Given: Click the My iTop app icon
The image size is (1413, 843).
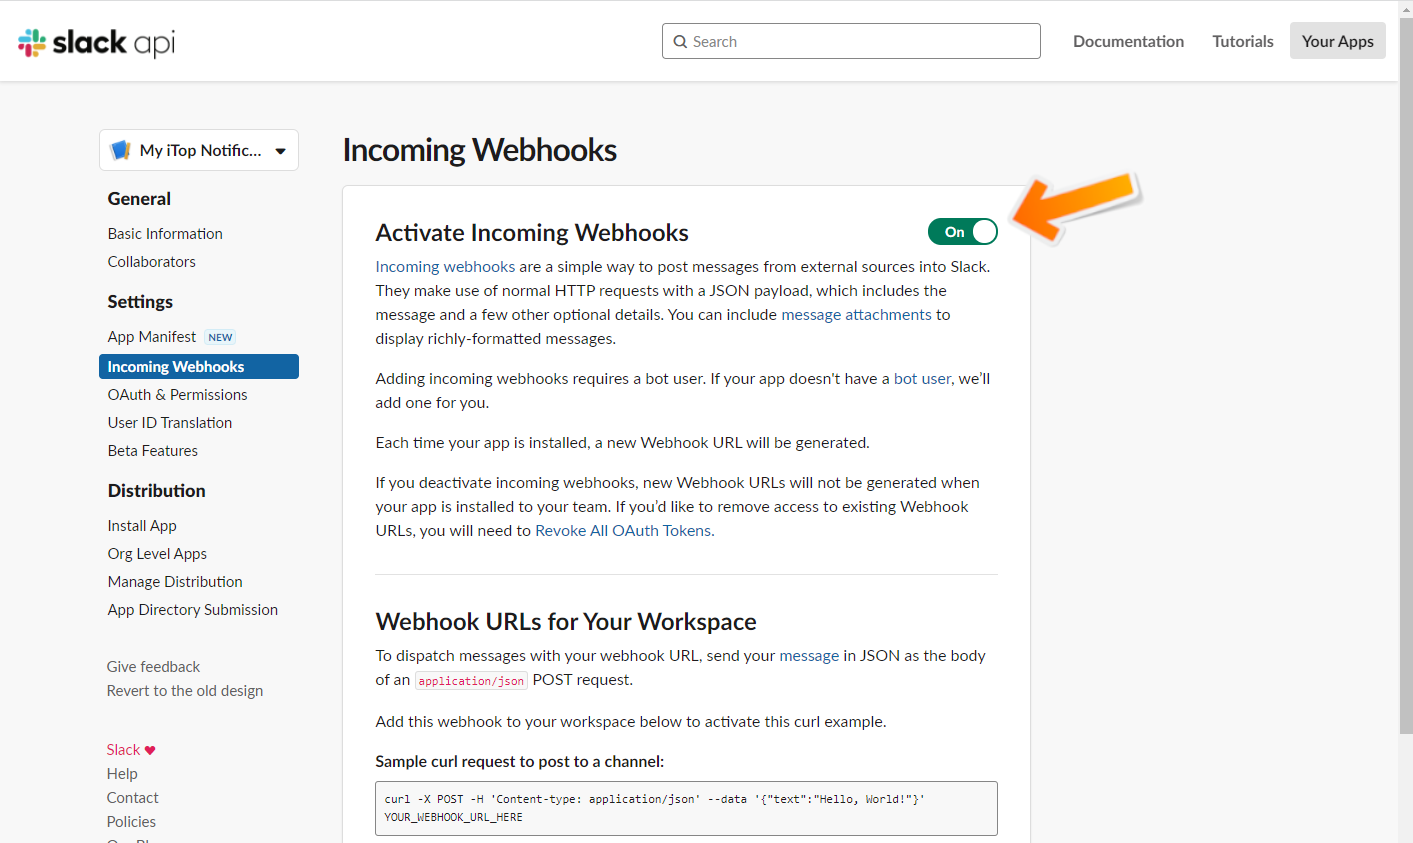Looking at the screenshot, I should [121, 150].
